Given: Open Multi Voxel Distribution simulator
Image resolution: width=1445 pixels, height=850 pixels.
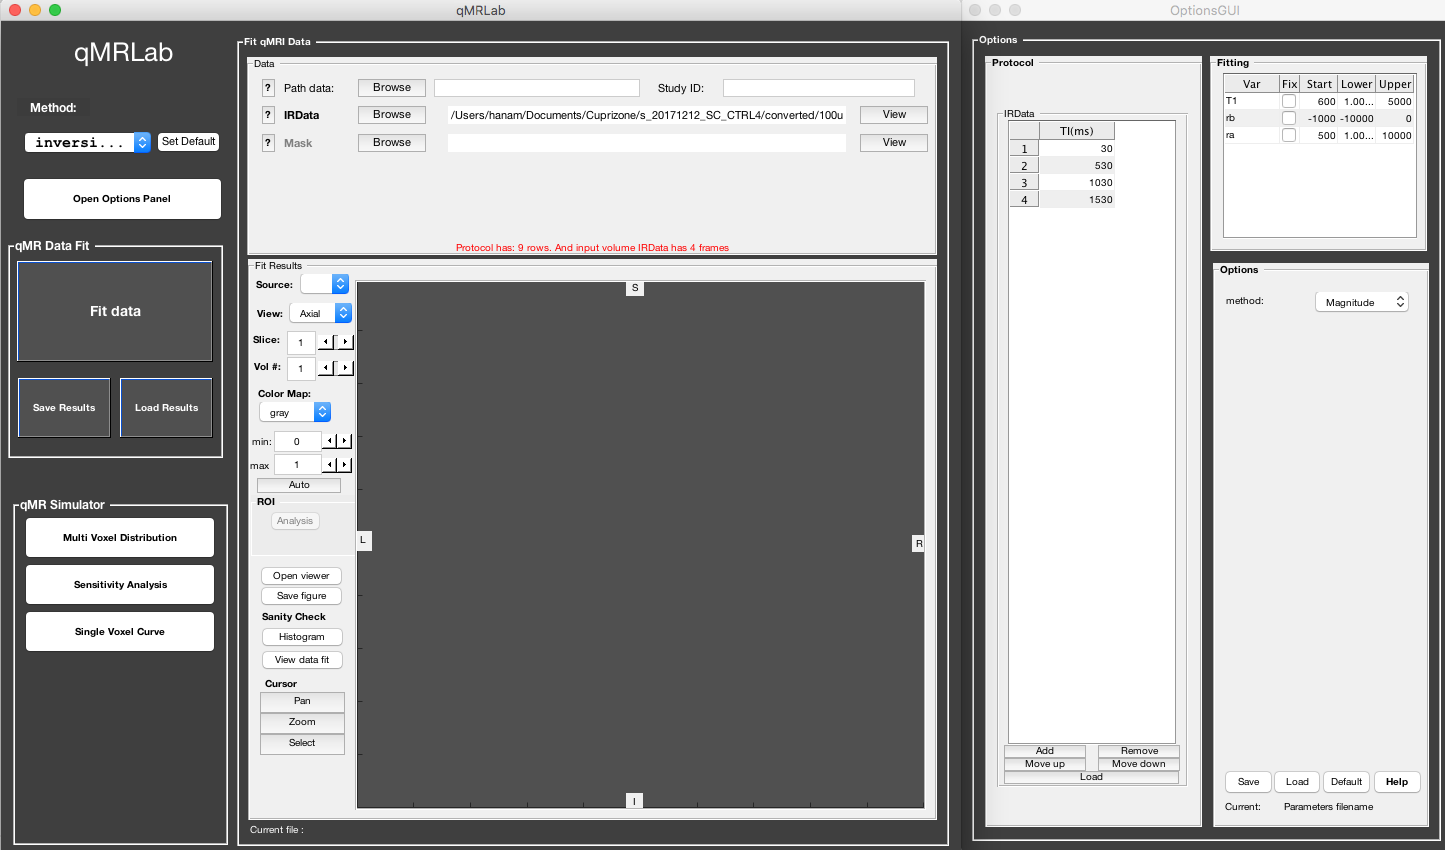Looking at the screenshot, I should [120, 538].
